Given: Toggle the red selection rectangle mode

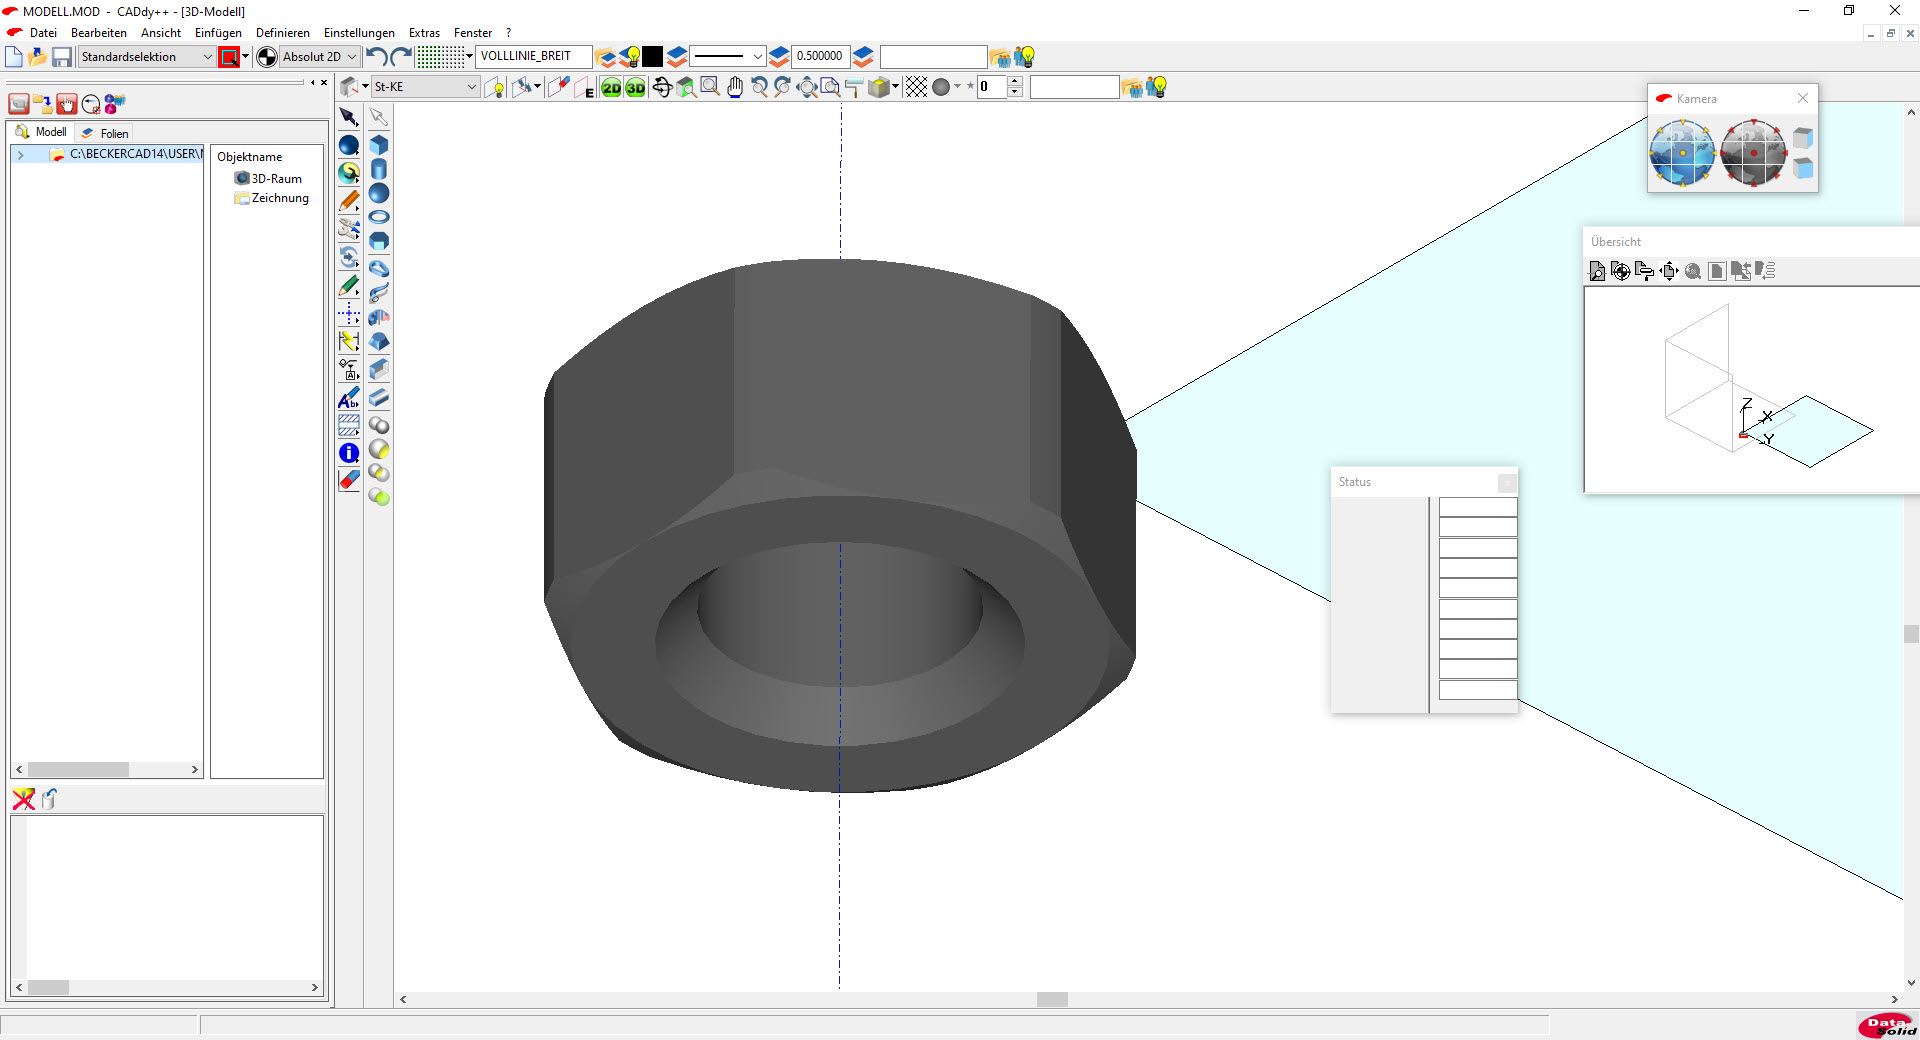Looking at the screenshot, I should 229,57.
